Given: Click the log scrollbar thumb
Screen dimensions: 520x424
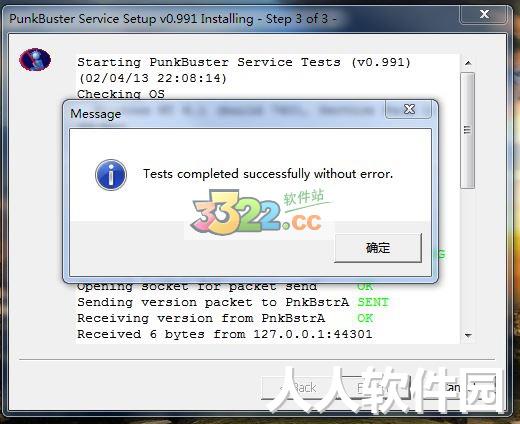Looking at the screenshot, I should click(x=467, y=130).
